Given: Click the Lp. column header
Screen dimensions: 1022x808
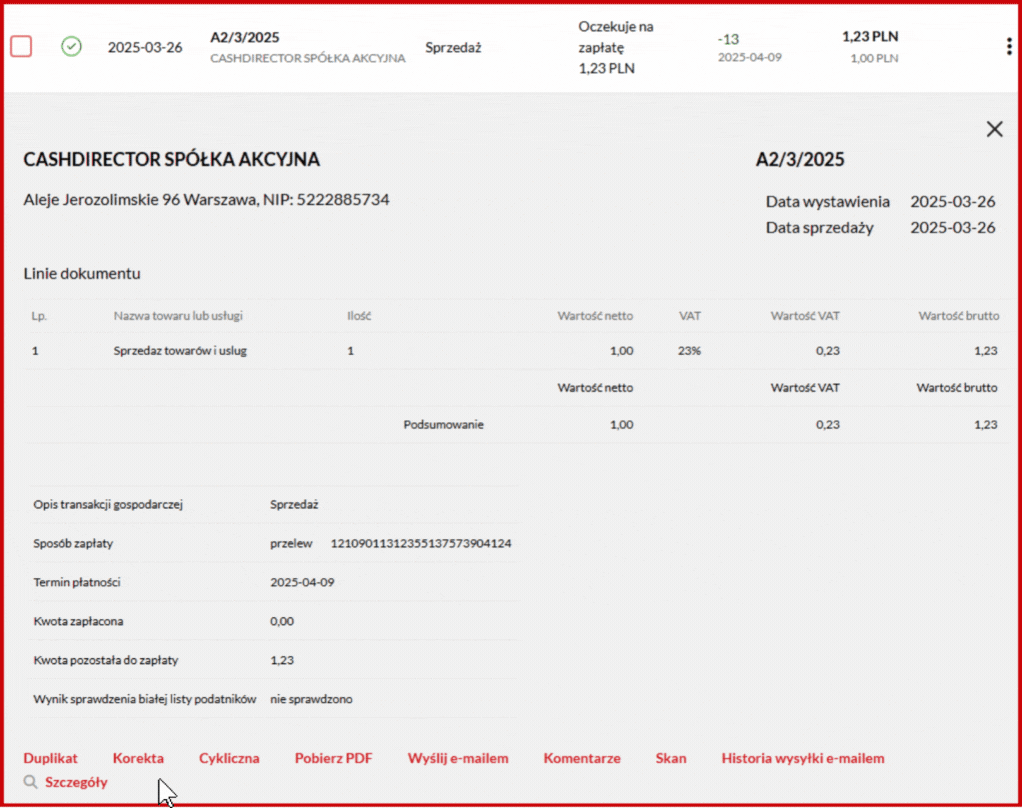Looking at the screenshot, I should click(39, 315).
